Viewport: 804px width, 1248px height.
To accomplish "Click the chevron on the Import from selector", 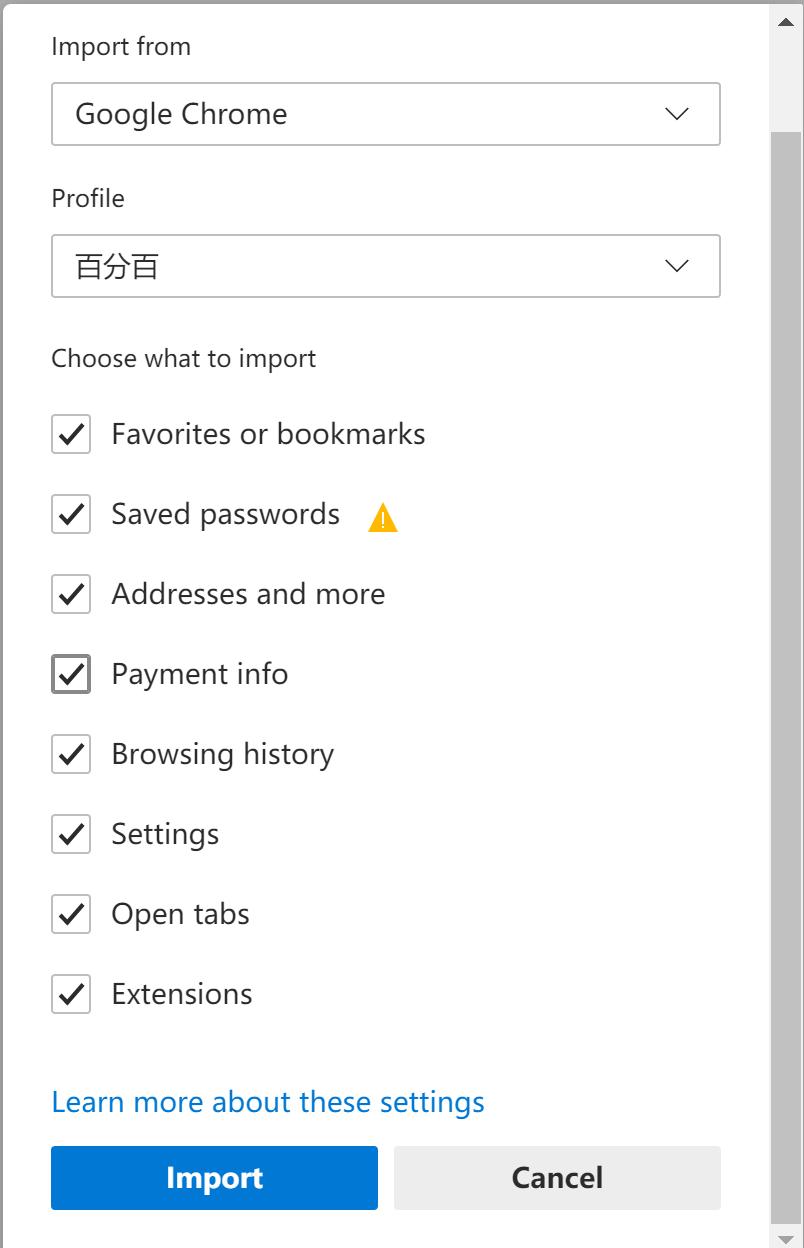I will click(x=677, y=114).
